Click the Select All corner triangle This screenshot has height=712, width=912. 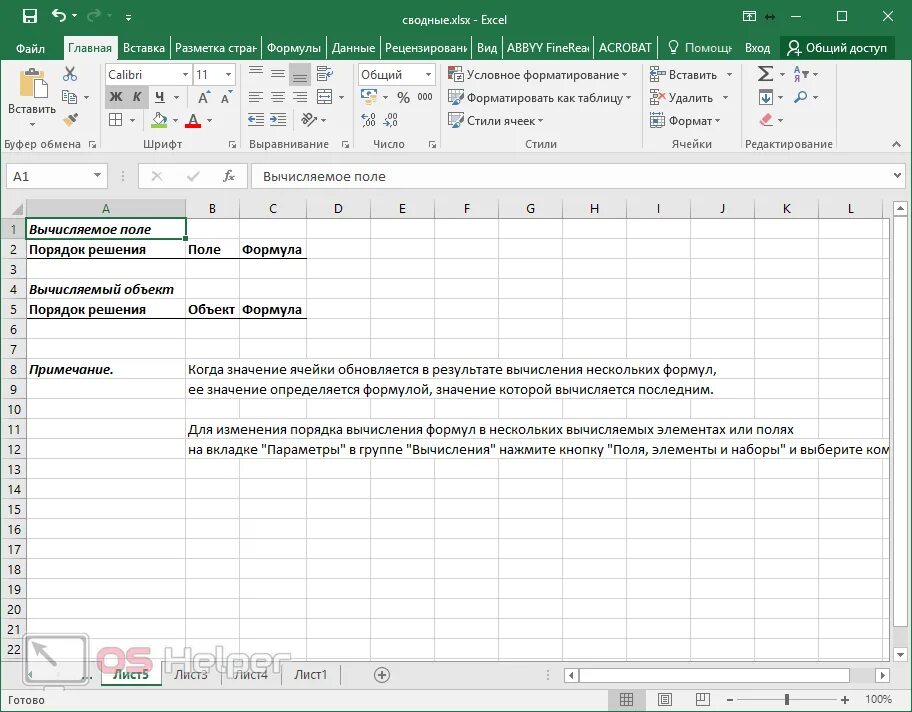pos(15,208)
